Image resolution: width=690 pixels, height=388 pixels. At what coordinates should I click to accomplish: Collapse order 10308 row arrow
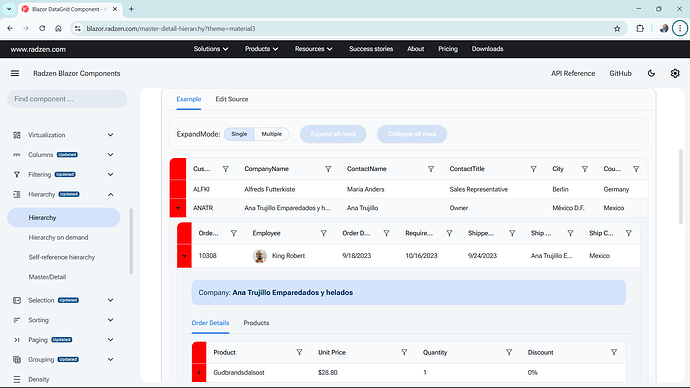(x=184, y=256)
